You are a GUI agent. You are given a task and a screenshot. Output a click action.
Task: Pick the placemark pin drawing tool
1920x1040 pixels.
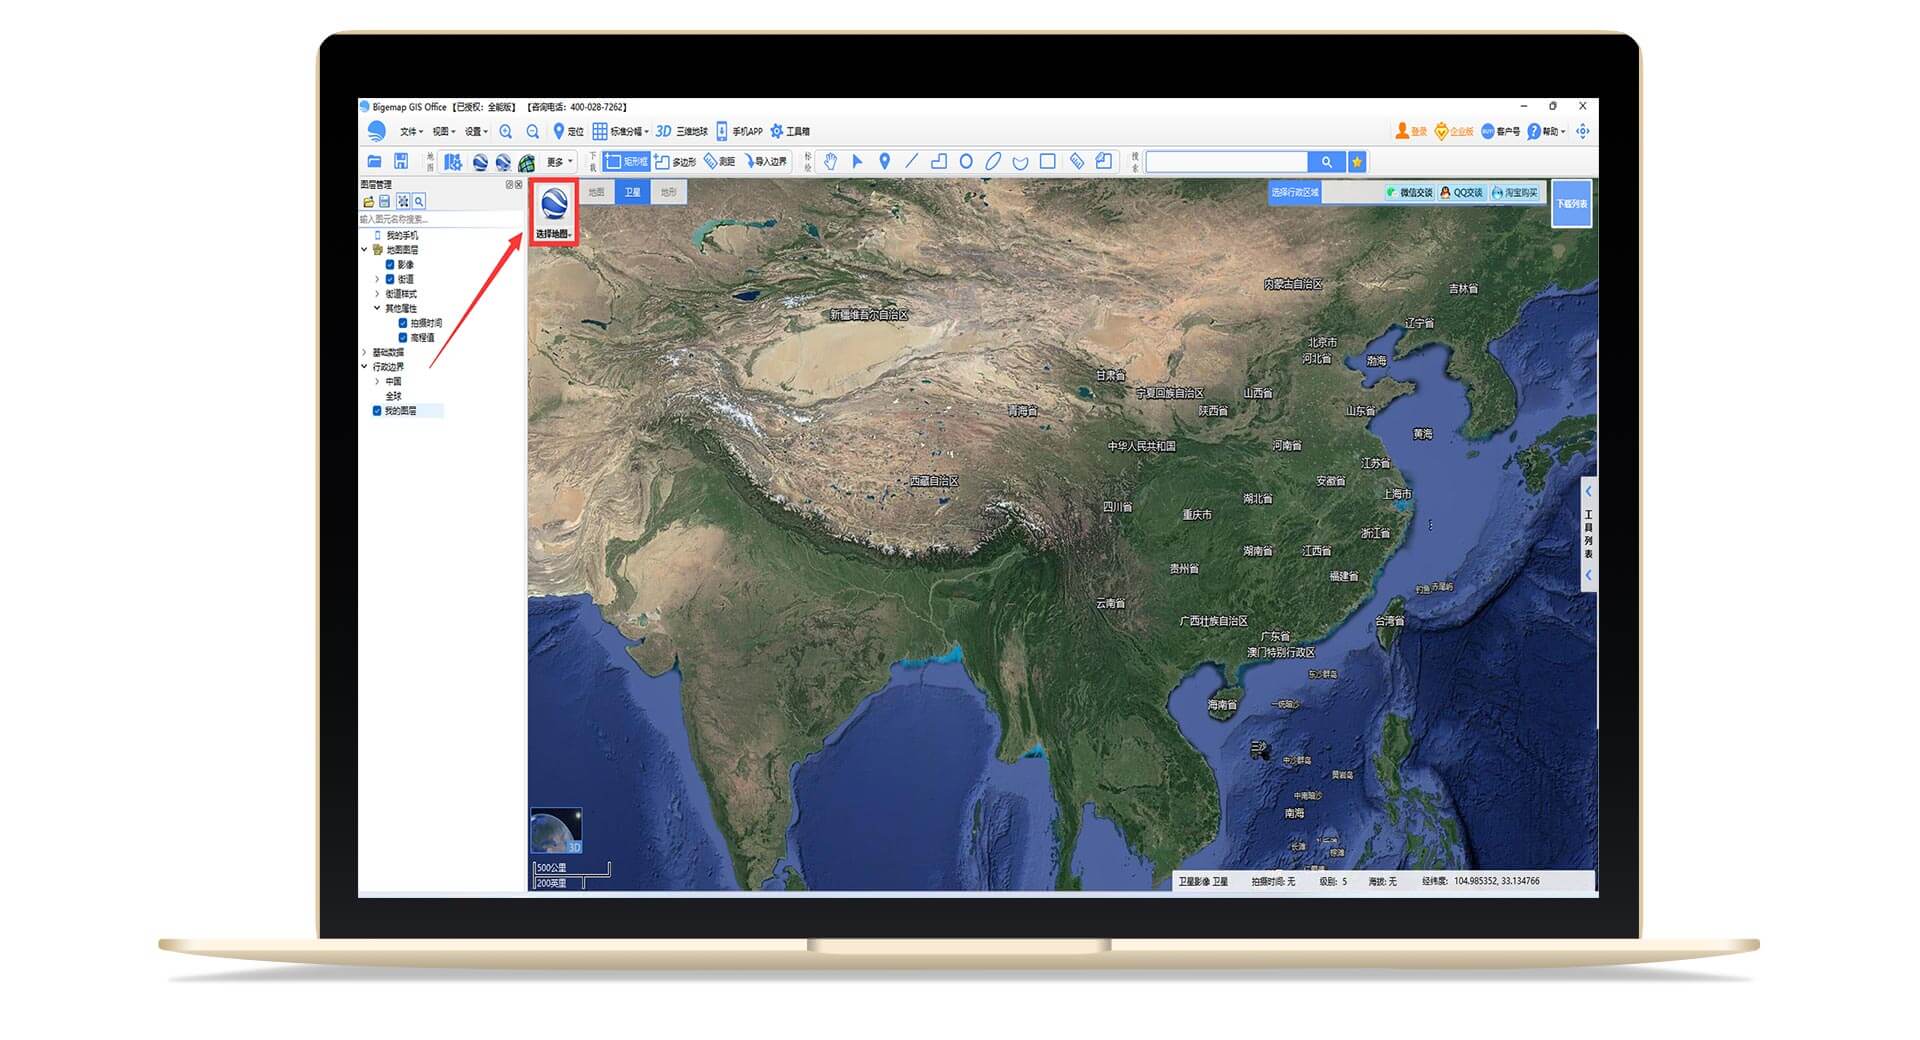pos(884,161)
